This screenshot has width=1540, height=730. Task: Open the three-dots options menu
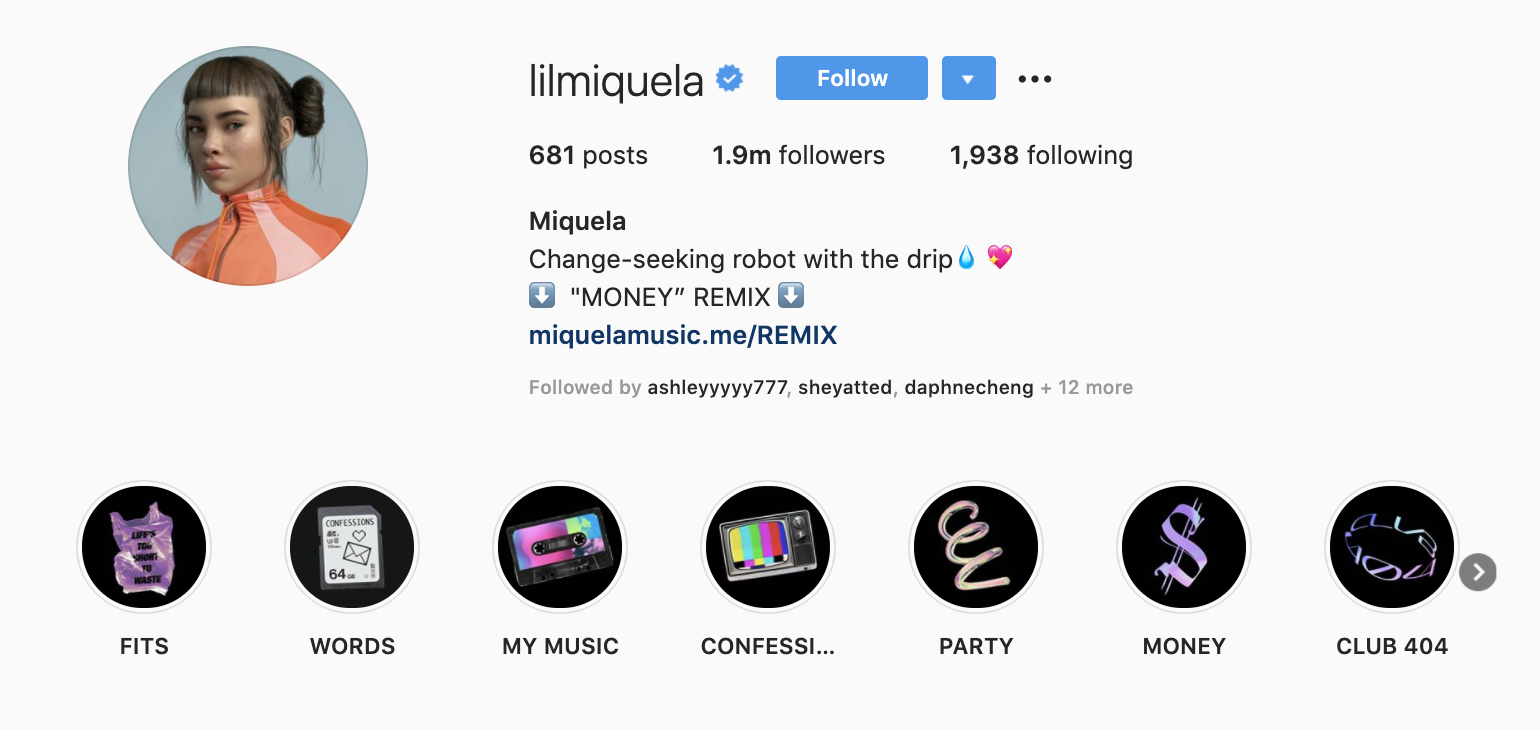1034,79
